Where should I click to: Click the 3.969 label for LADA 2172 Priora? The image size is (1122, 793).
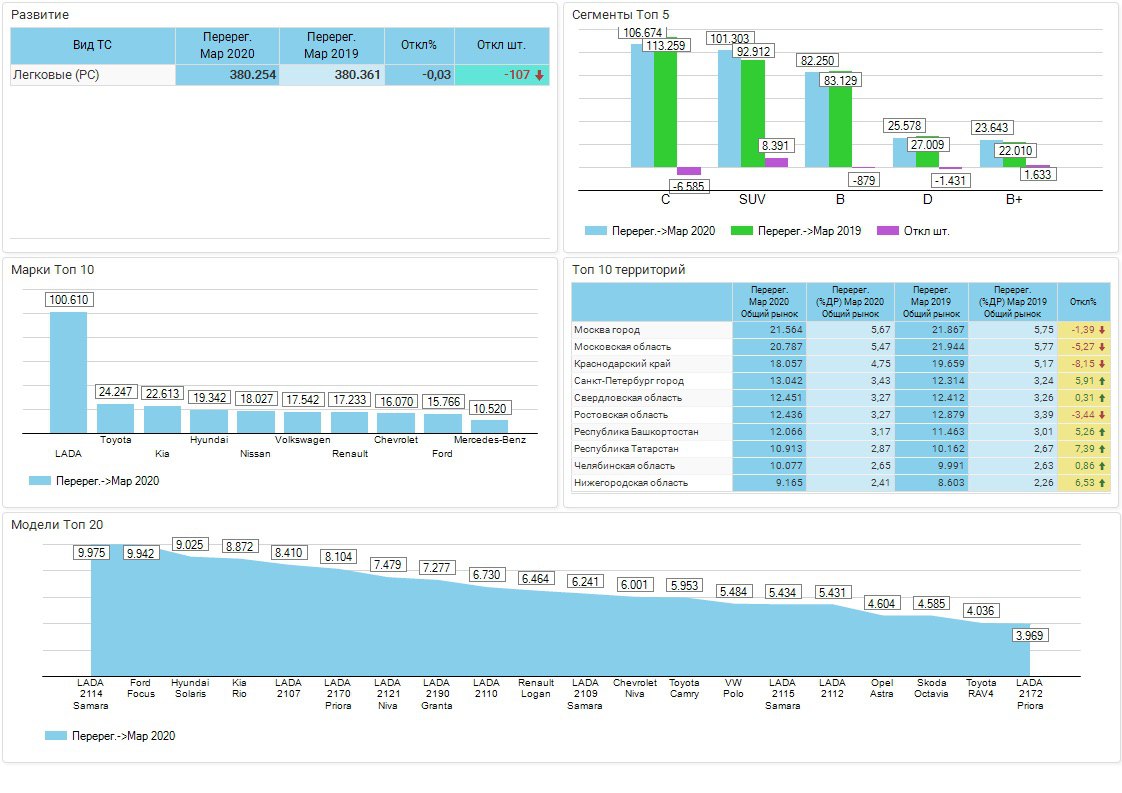(x=1030, y=635)
